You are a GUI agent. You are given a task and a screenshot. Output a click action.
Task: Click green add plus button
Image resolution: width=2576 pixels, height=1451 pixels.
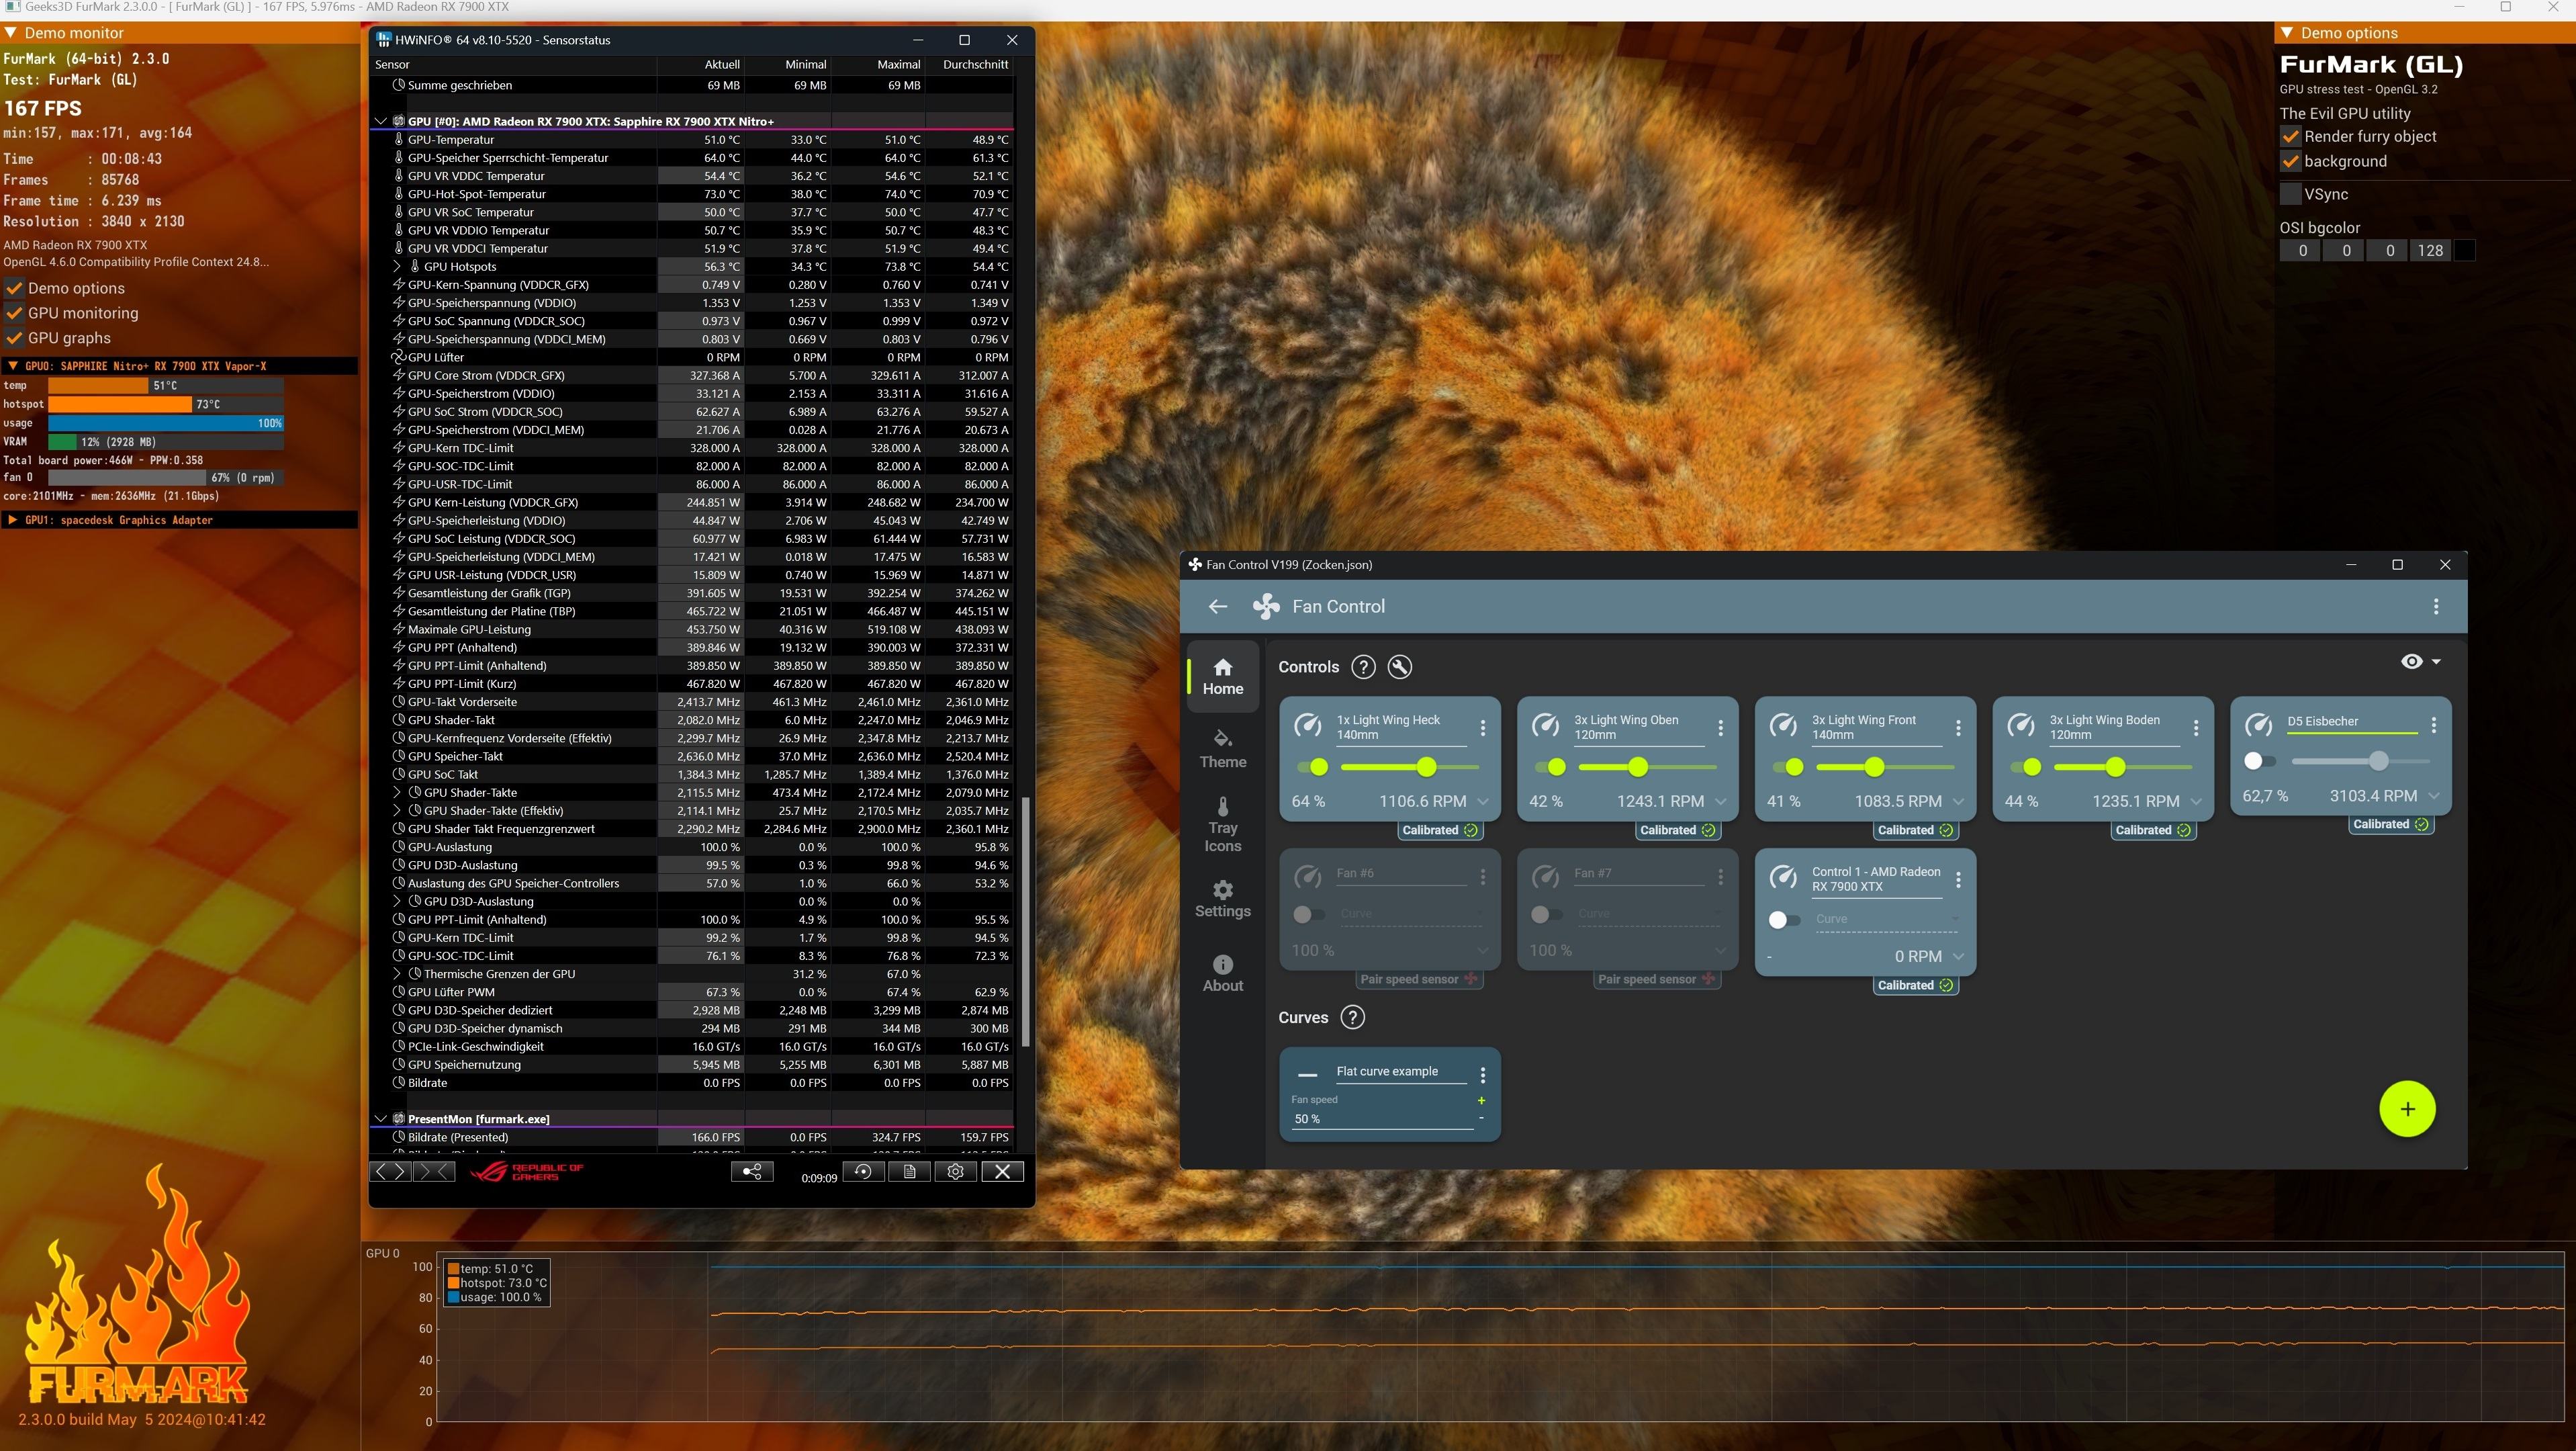(2407, 1109)
